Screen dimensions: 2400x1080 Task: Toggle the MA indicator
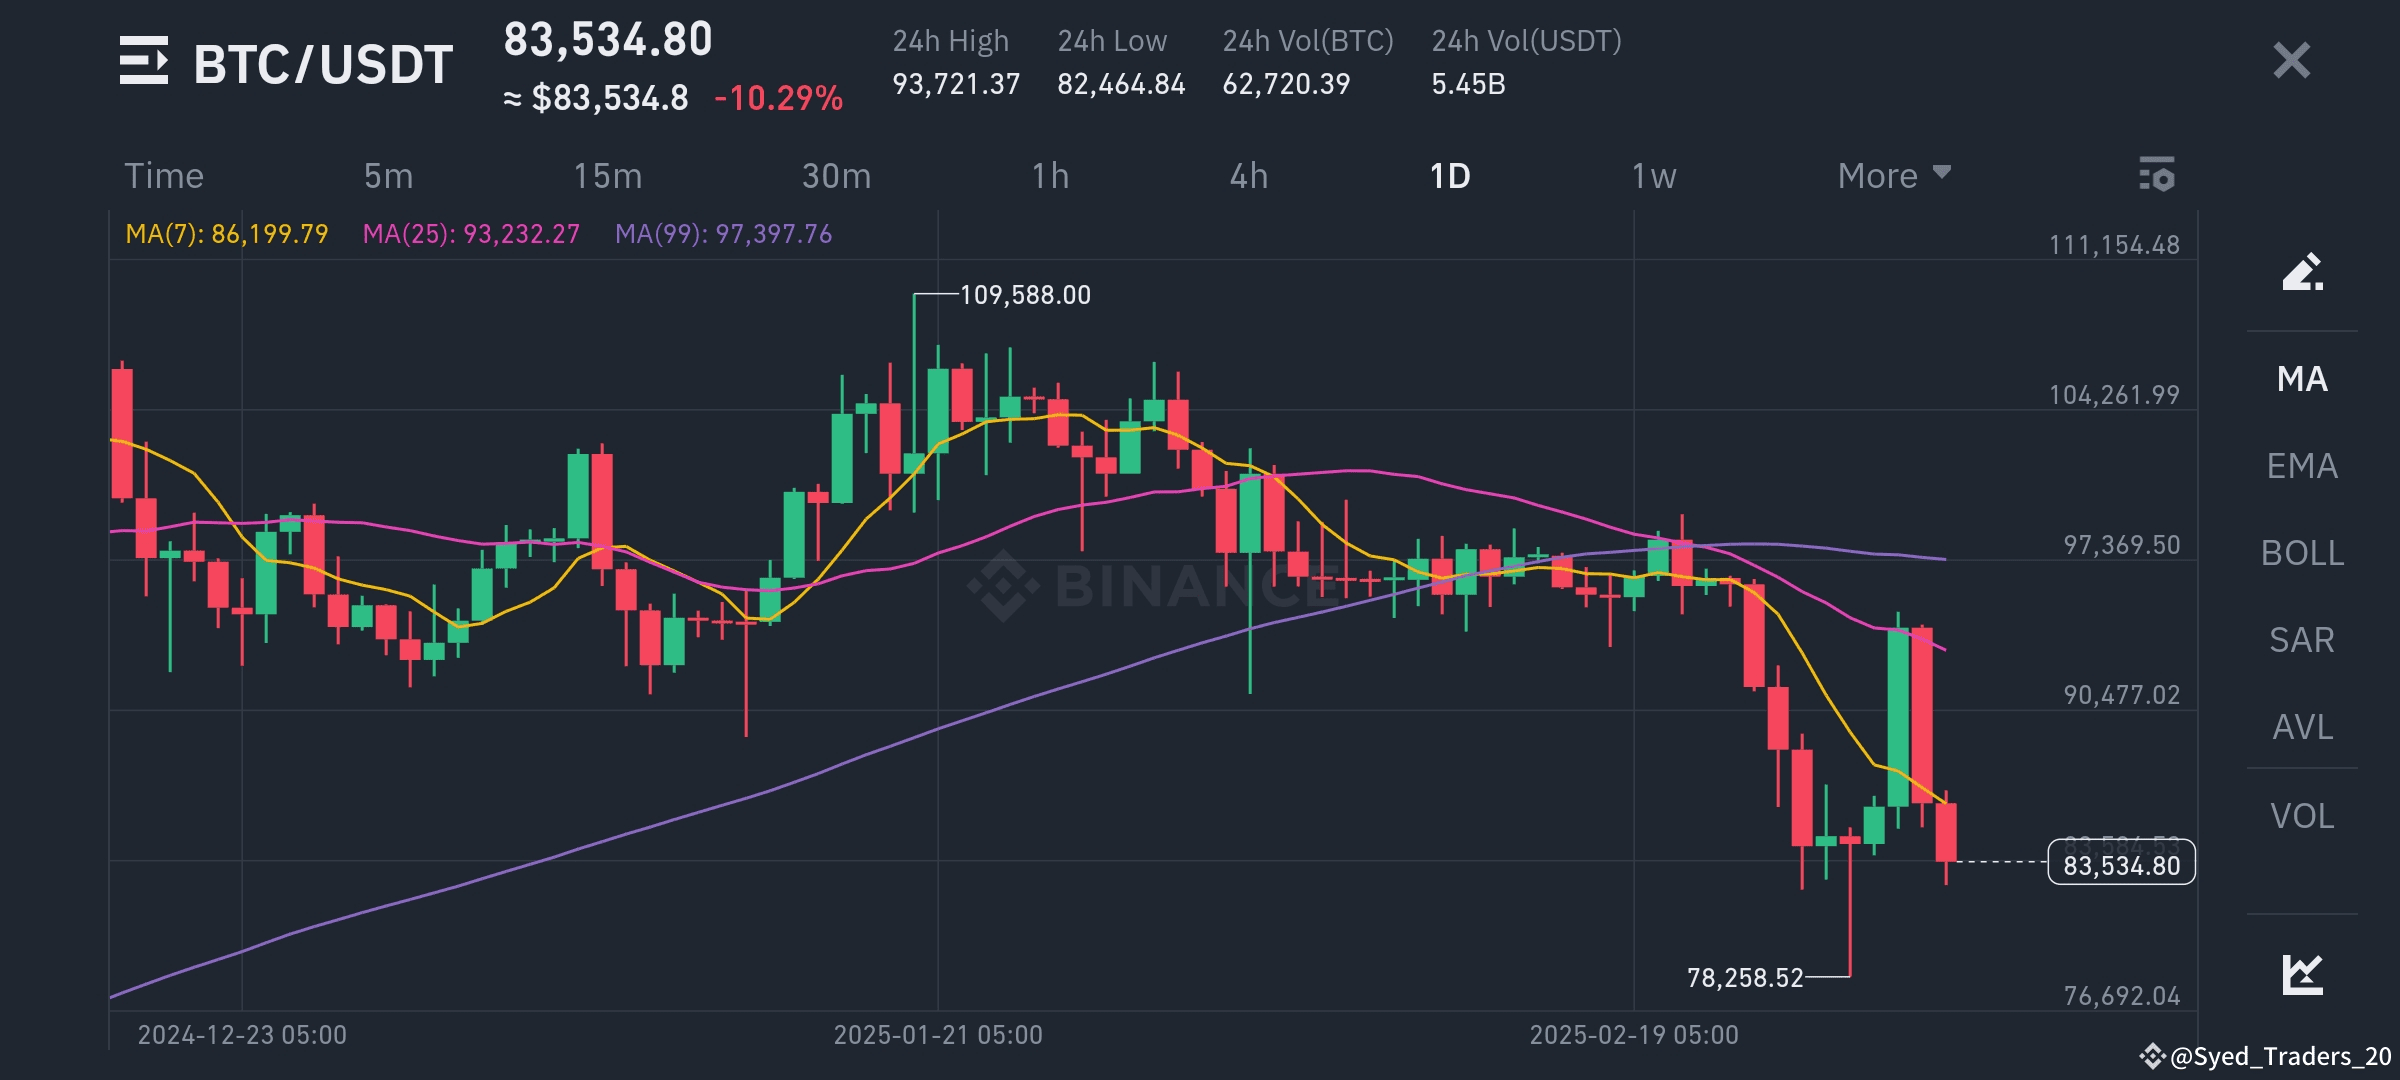[2302, 379]
